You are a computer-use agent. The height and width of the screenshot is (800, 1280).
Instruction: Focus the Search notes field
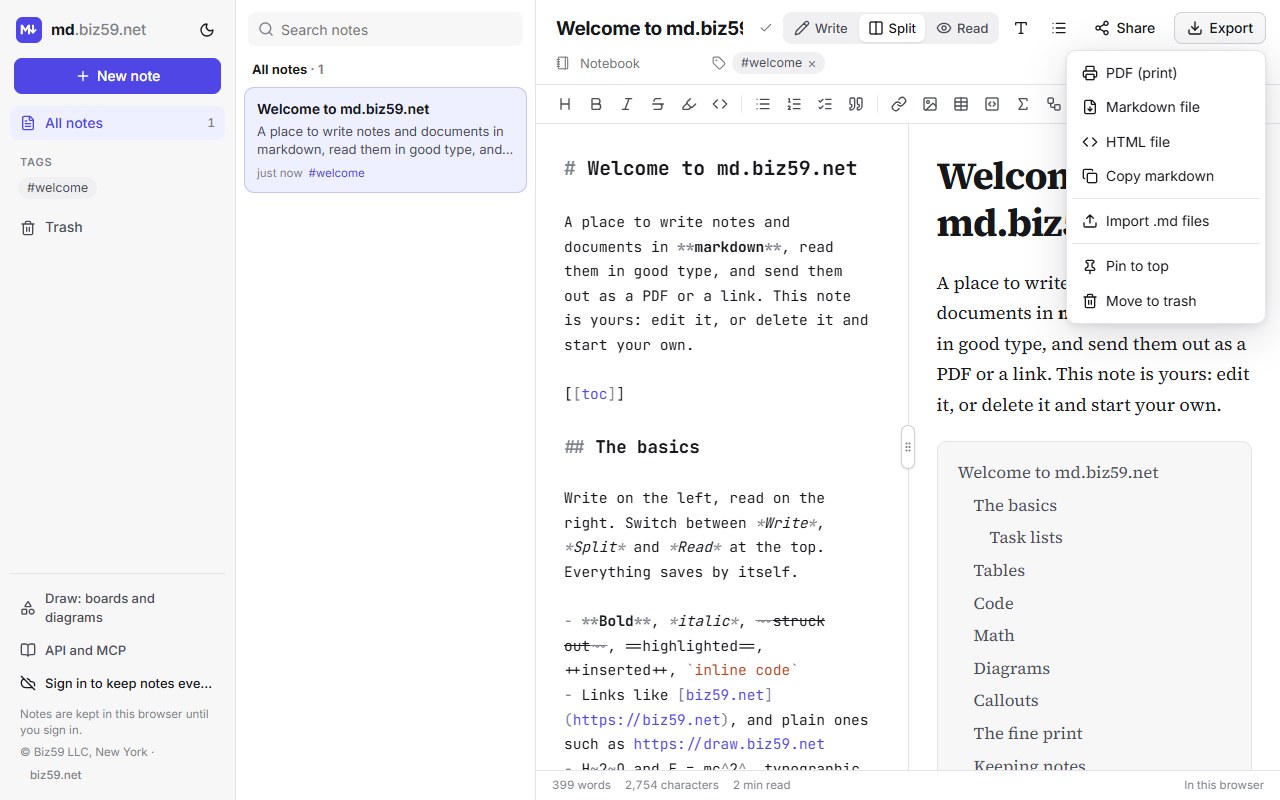coord(385,29)
